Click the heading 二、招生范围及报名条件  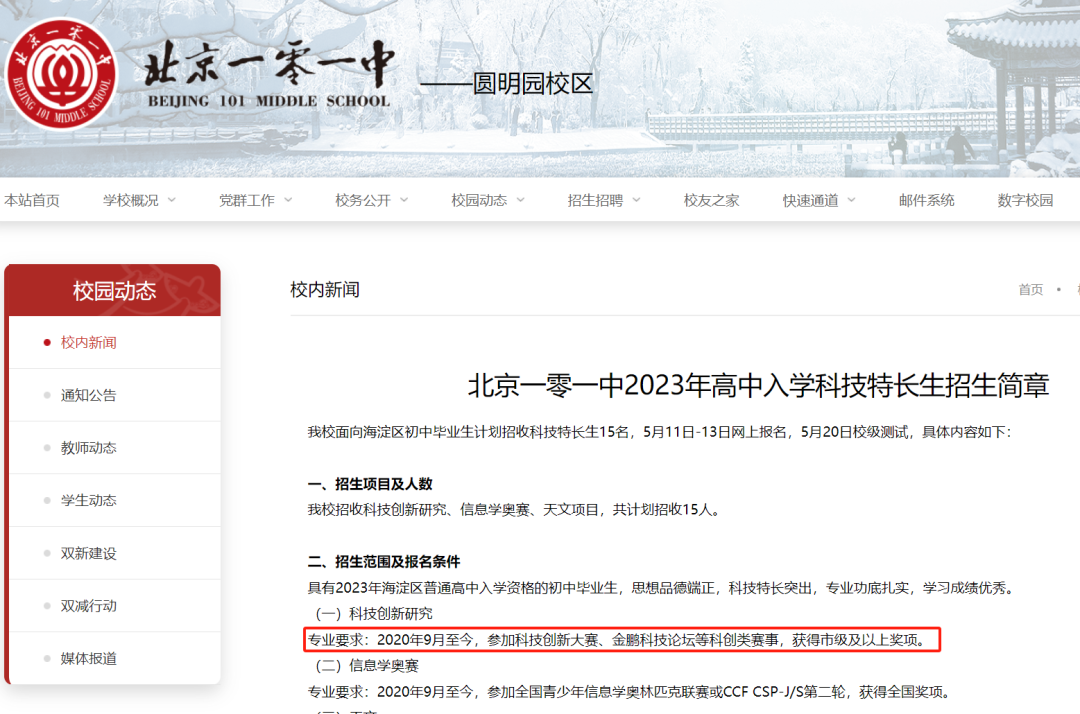click(384, 562)
